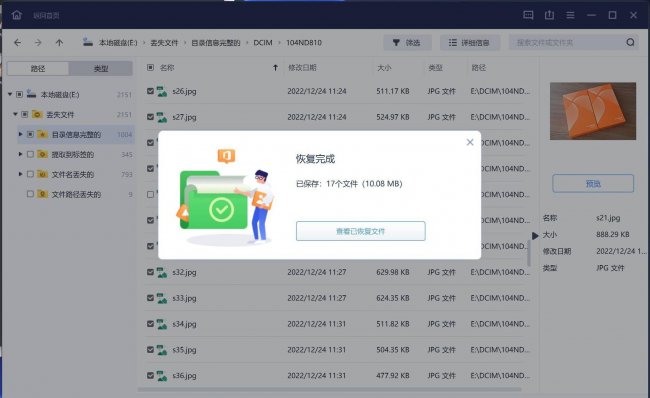The height and width of the screenshot is (398, 650).
Task: Click the 详细信息 view button
Action: pos(469,42)
